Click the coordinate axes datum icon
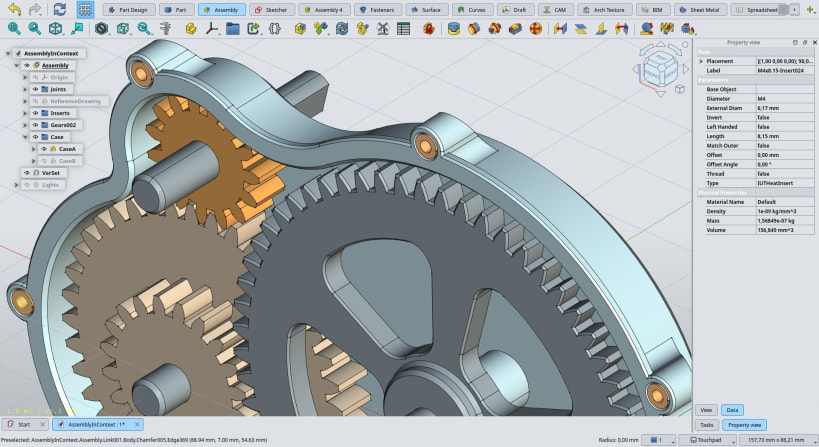819x447 pixels. 212,29
